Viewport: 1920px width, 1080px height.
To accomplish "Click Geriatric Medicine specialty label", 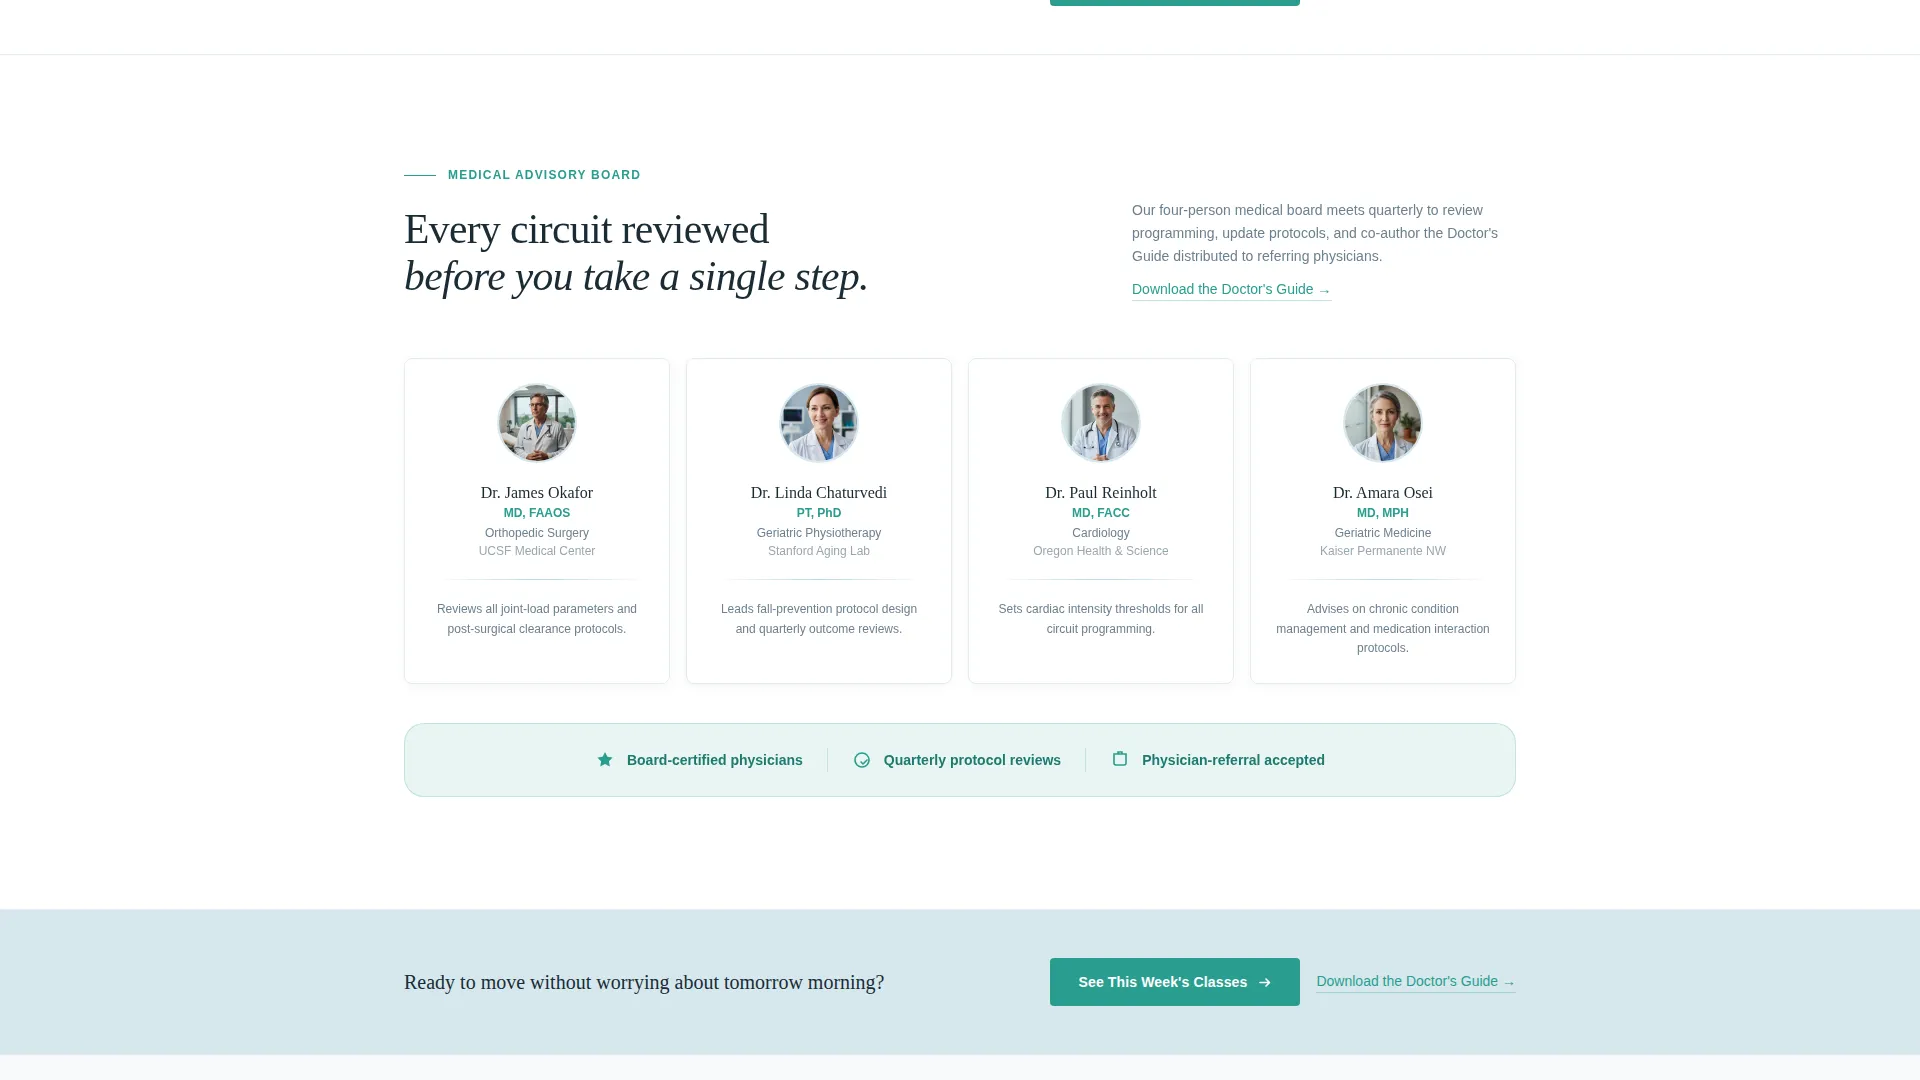I will tap(1383, 533).
